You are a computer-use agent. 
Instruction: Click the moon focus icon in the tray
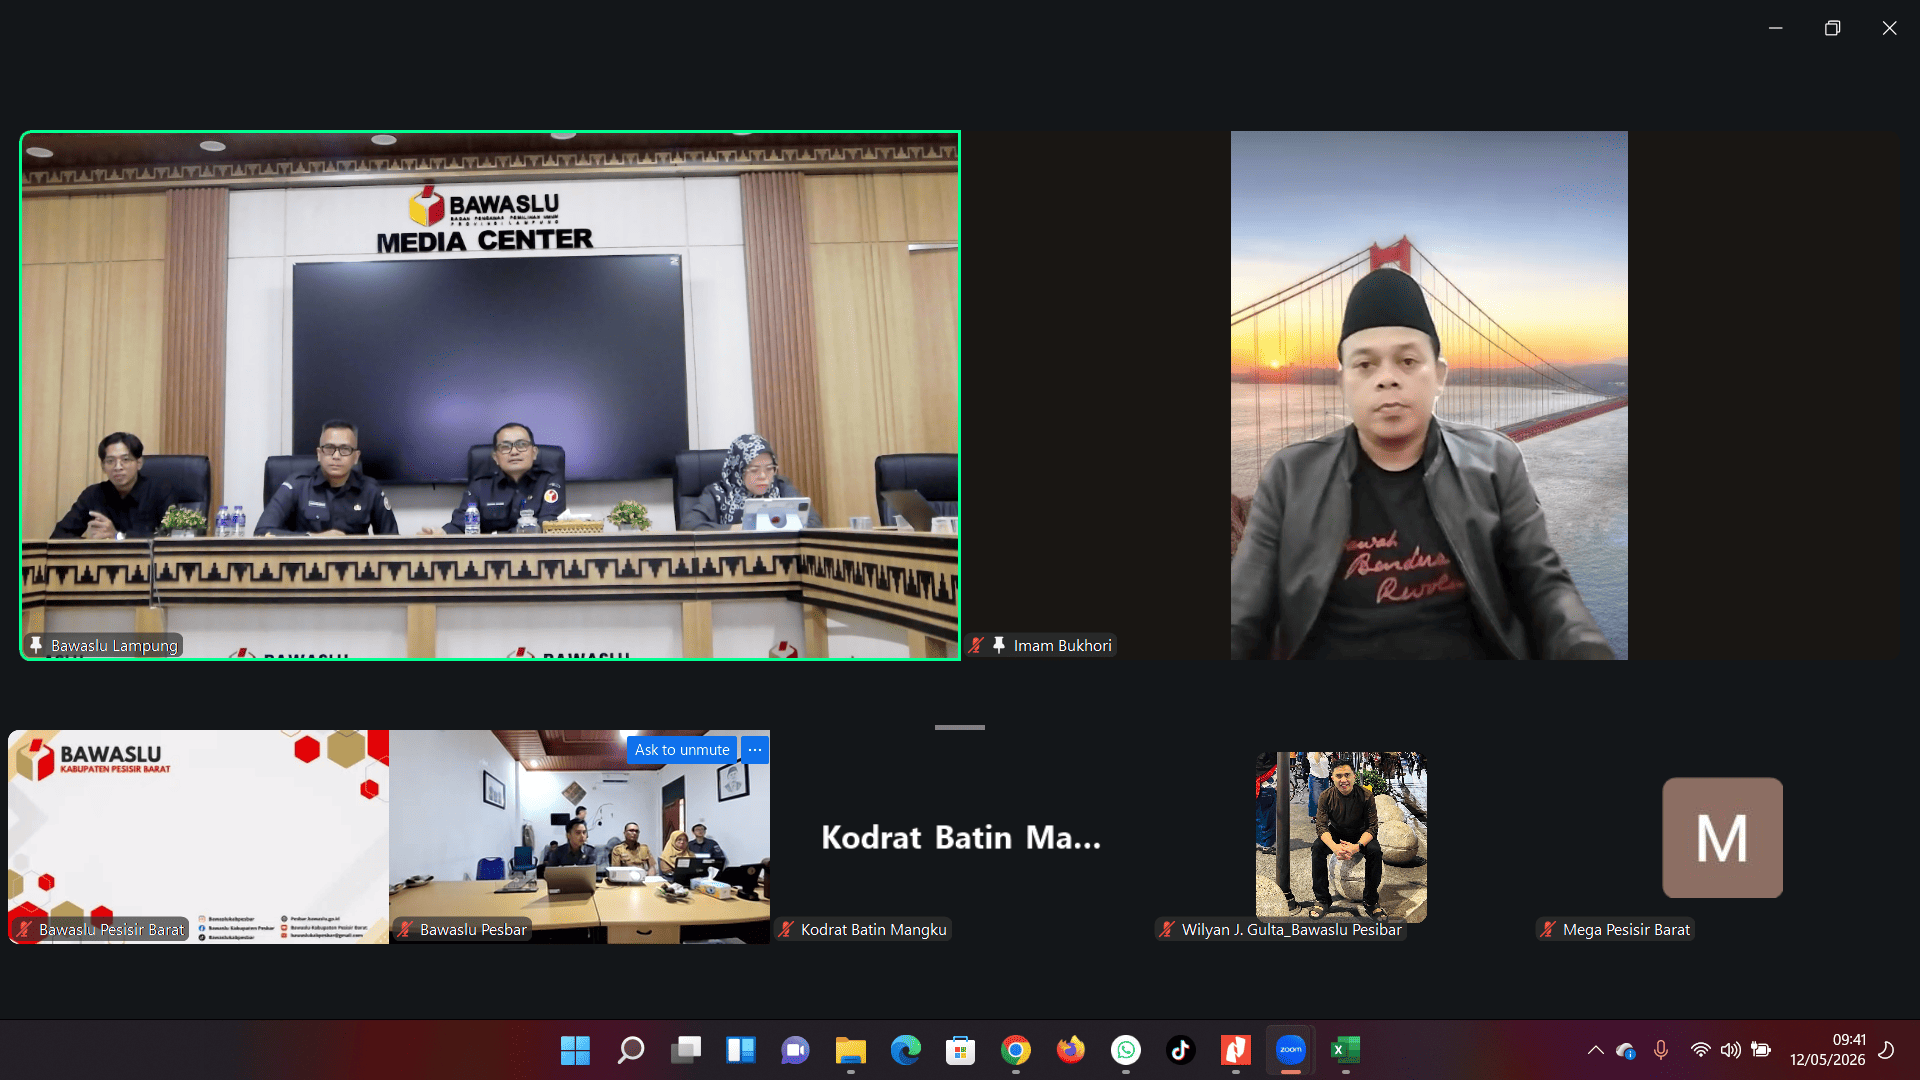(1887, 1050)
